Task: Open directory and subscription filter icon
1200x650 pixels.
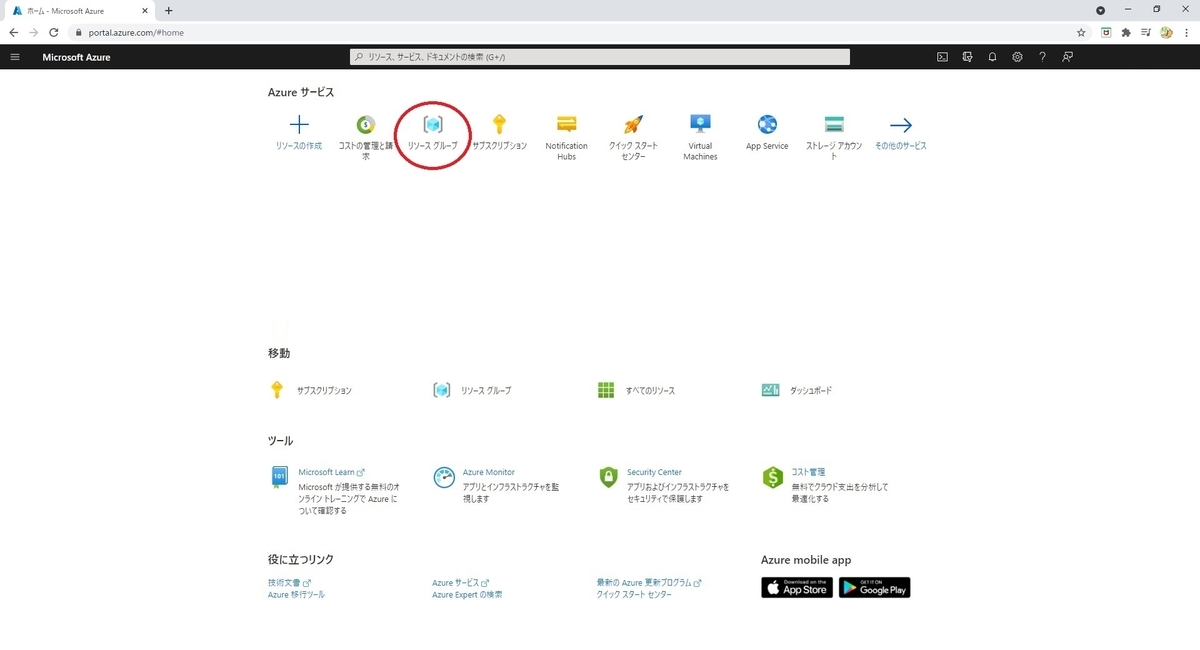Action: tap(967, 57)
